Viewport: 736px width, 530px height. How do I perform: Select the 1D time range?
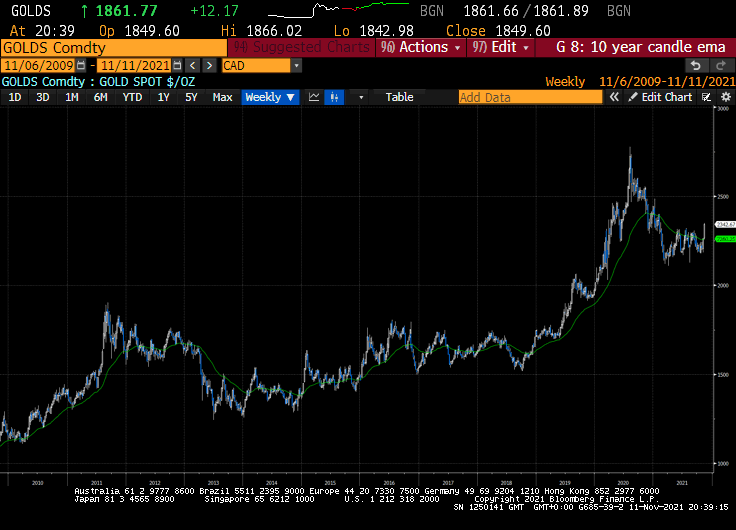point(15,97)
